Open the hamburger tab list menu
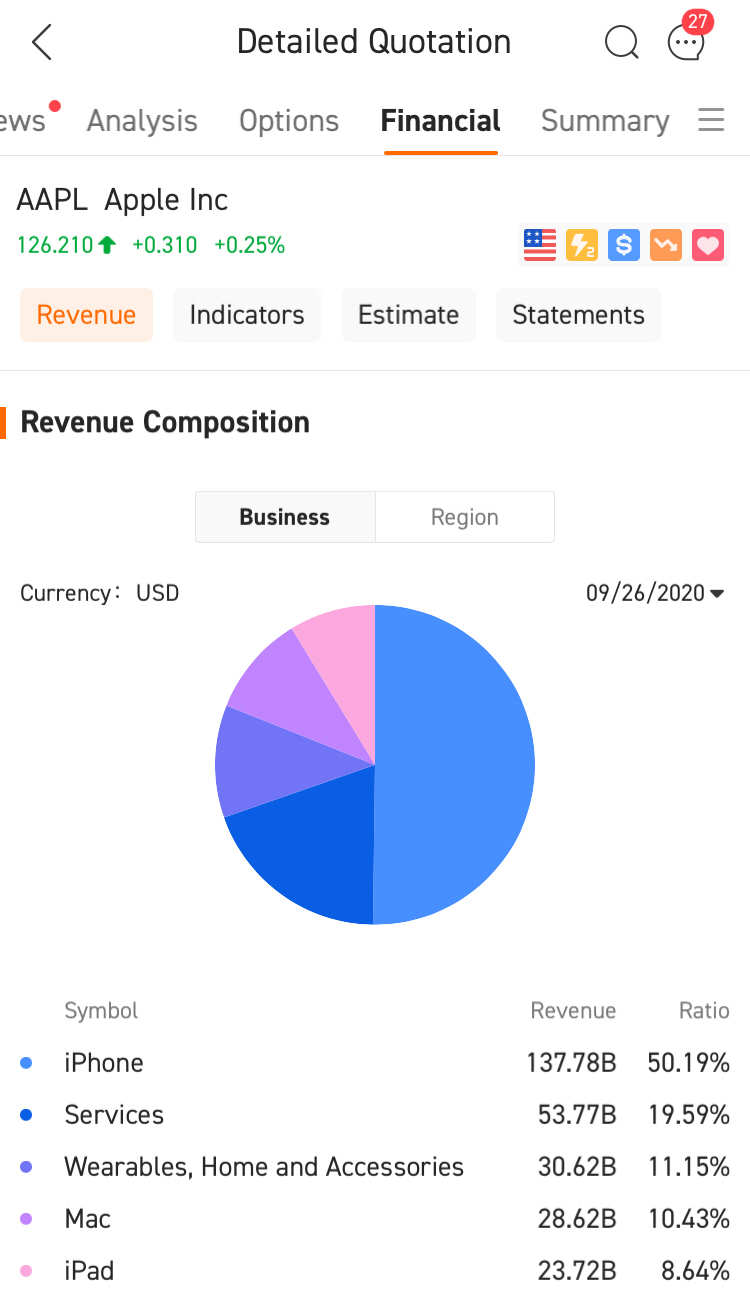750x1292 pixels. pyautogui.click(x=711, y=121)
